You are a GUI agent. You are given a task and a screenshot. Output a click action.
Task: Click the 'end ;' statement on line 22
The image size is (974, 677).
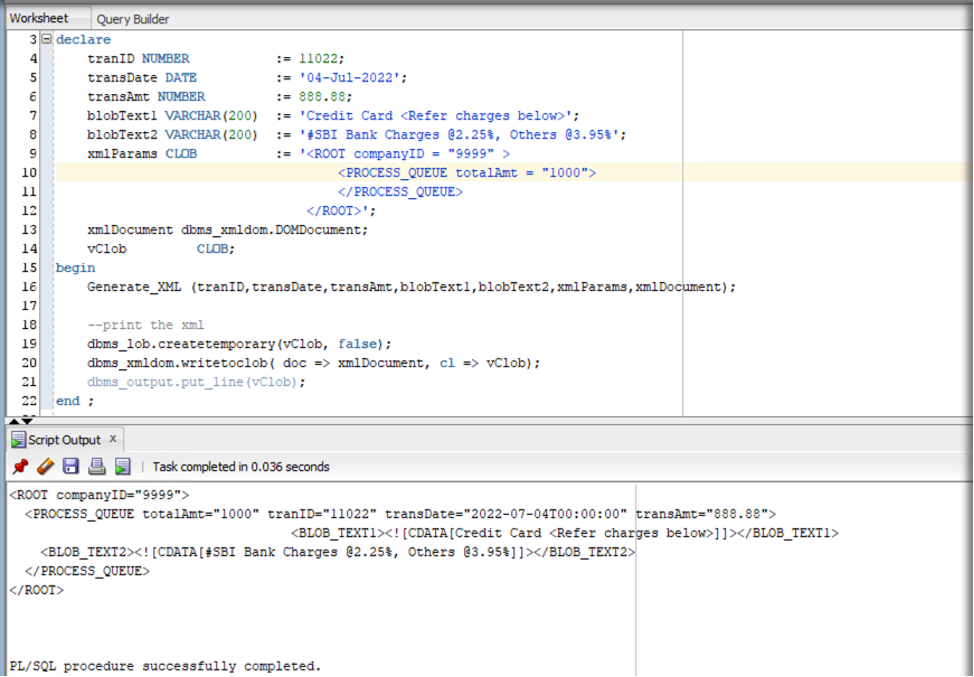75,401
